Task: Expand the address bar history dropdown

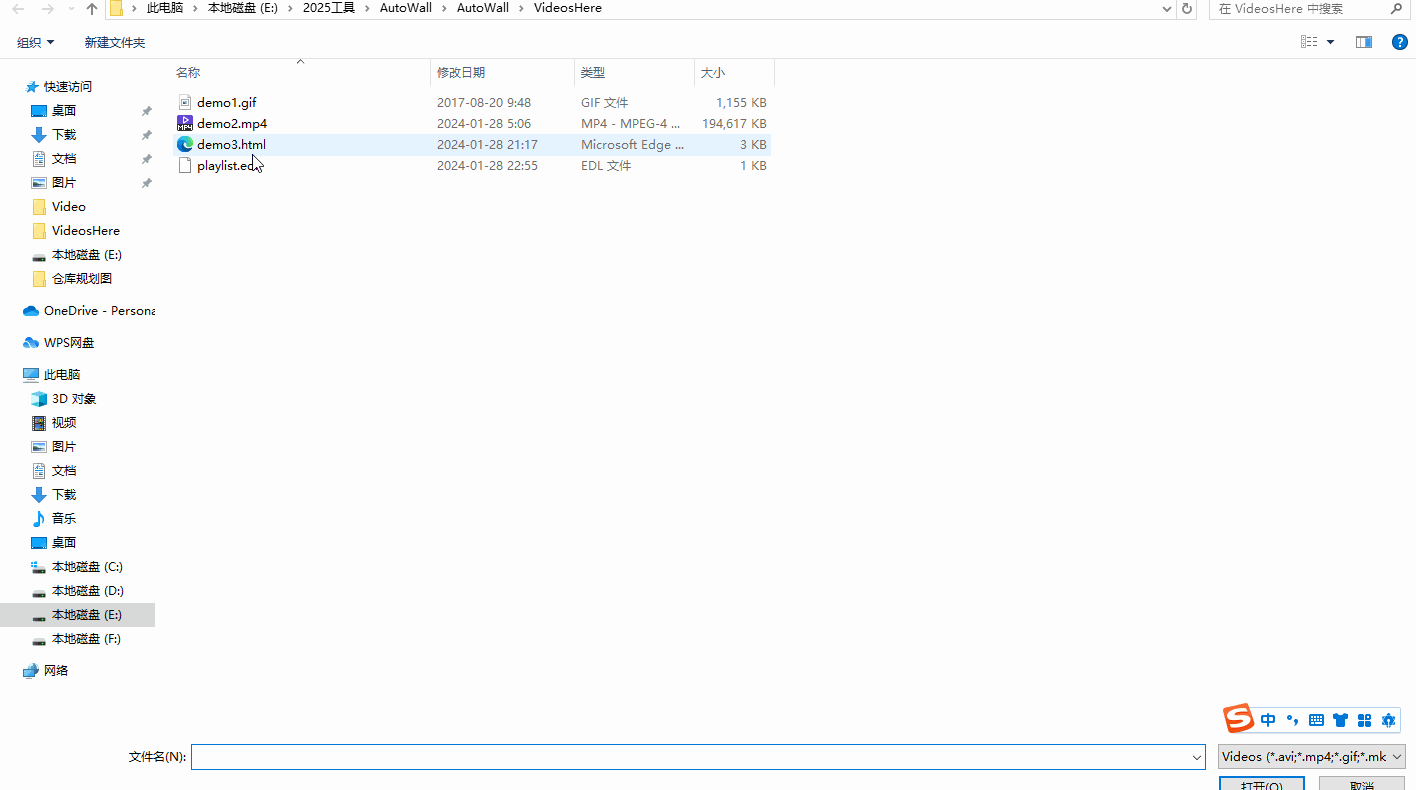Action: (1166, 9)
